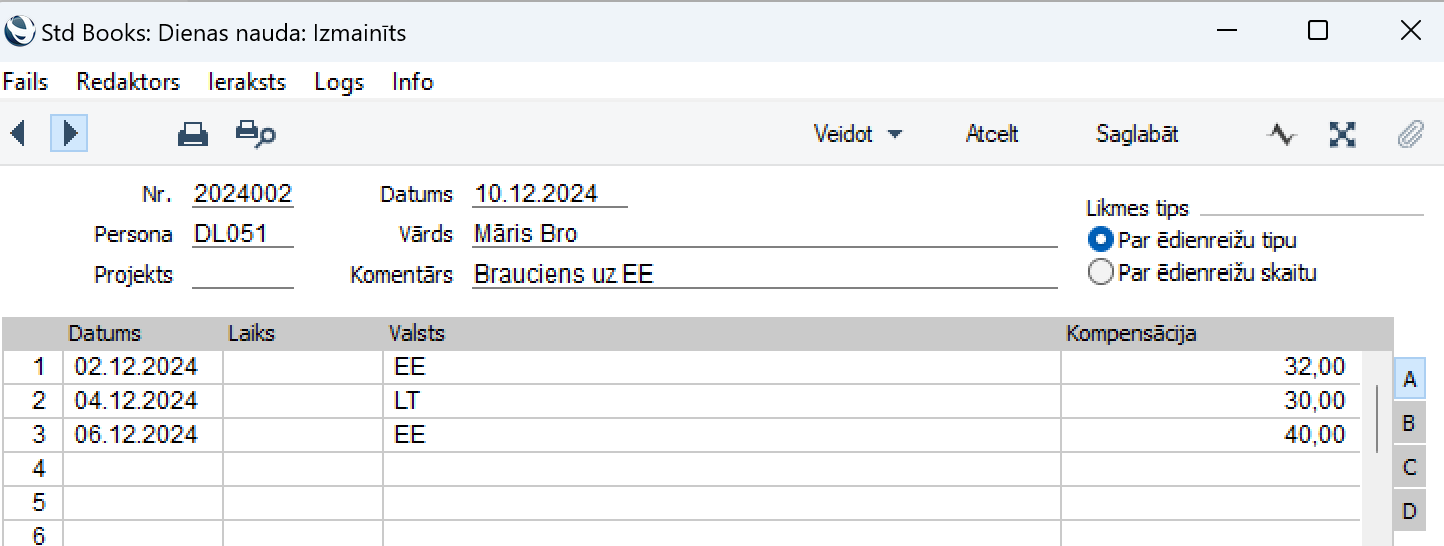
Task: Open the Logs menu
Action: (339, 82)
